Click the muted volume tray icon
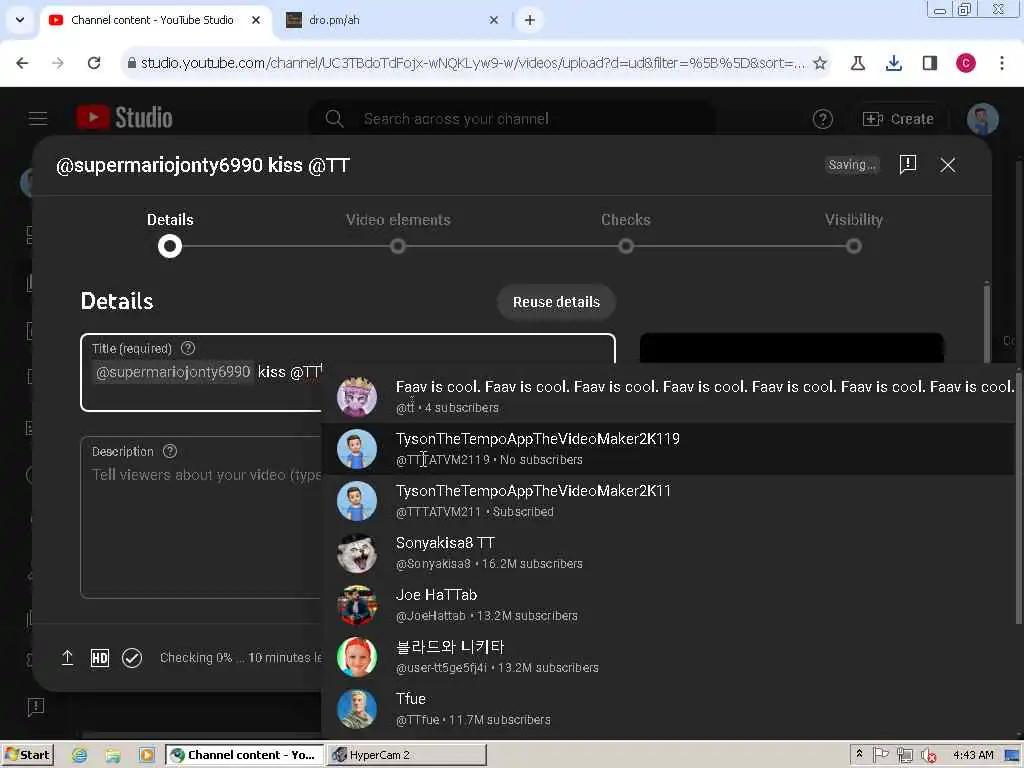 tap(928, 756)
